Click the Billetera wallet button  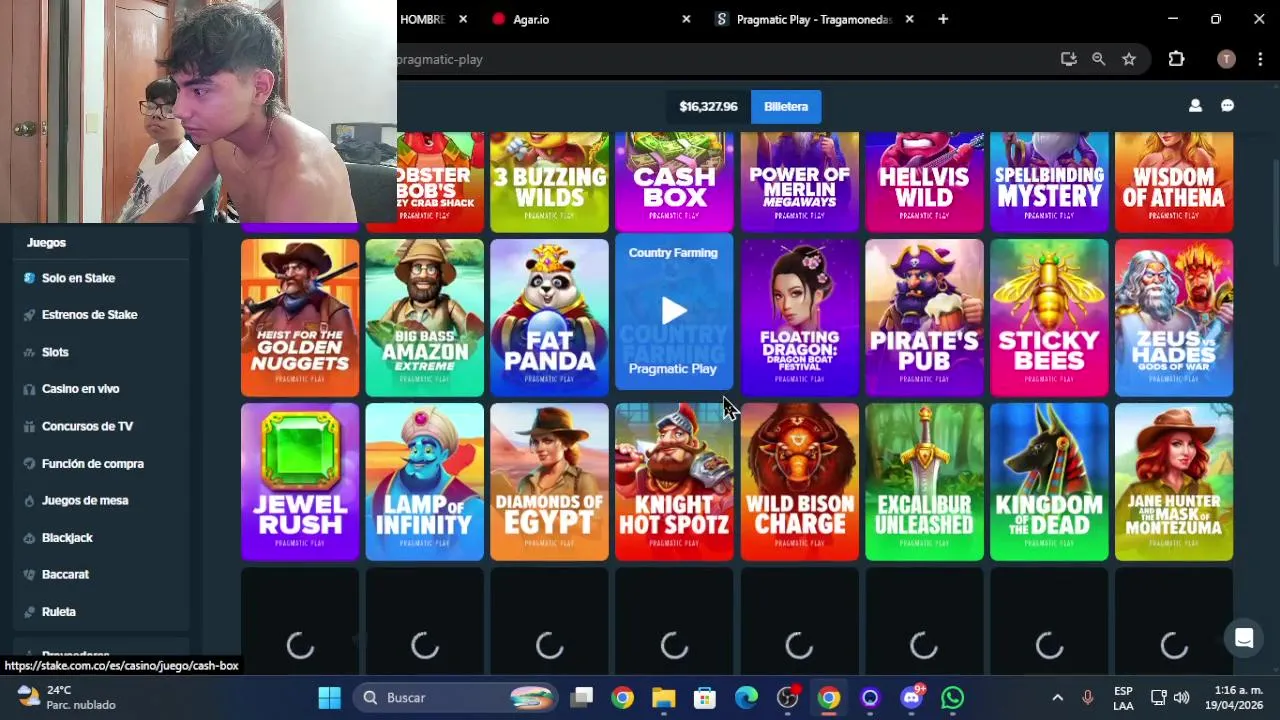[786, 106]
